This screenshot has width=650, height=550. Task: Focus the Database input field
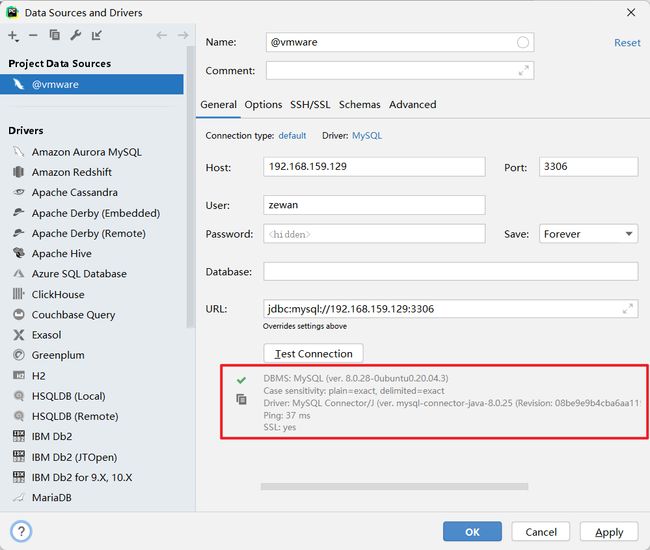click(451, 271)
